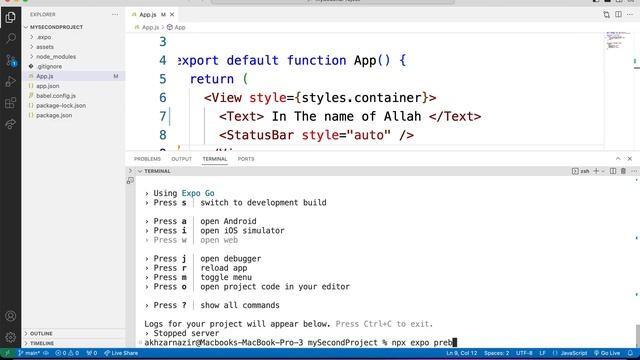Open the remote window indicator
The height and width of the screenshot is (360, 640).
pyautogui.click(x=7, y=353)
